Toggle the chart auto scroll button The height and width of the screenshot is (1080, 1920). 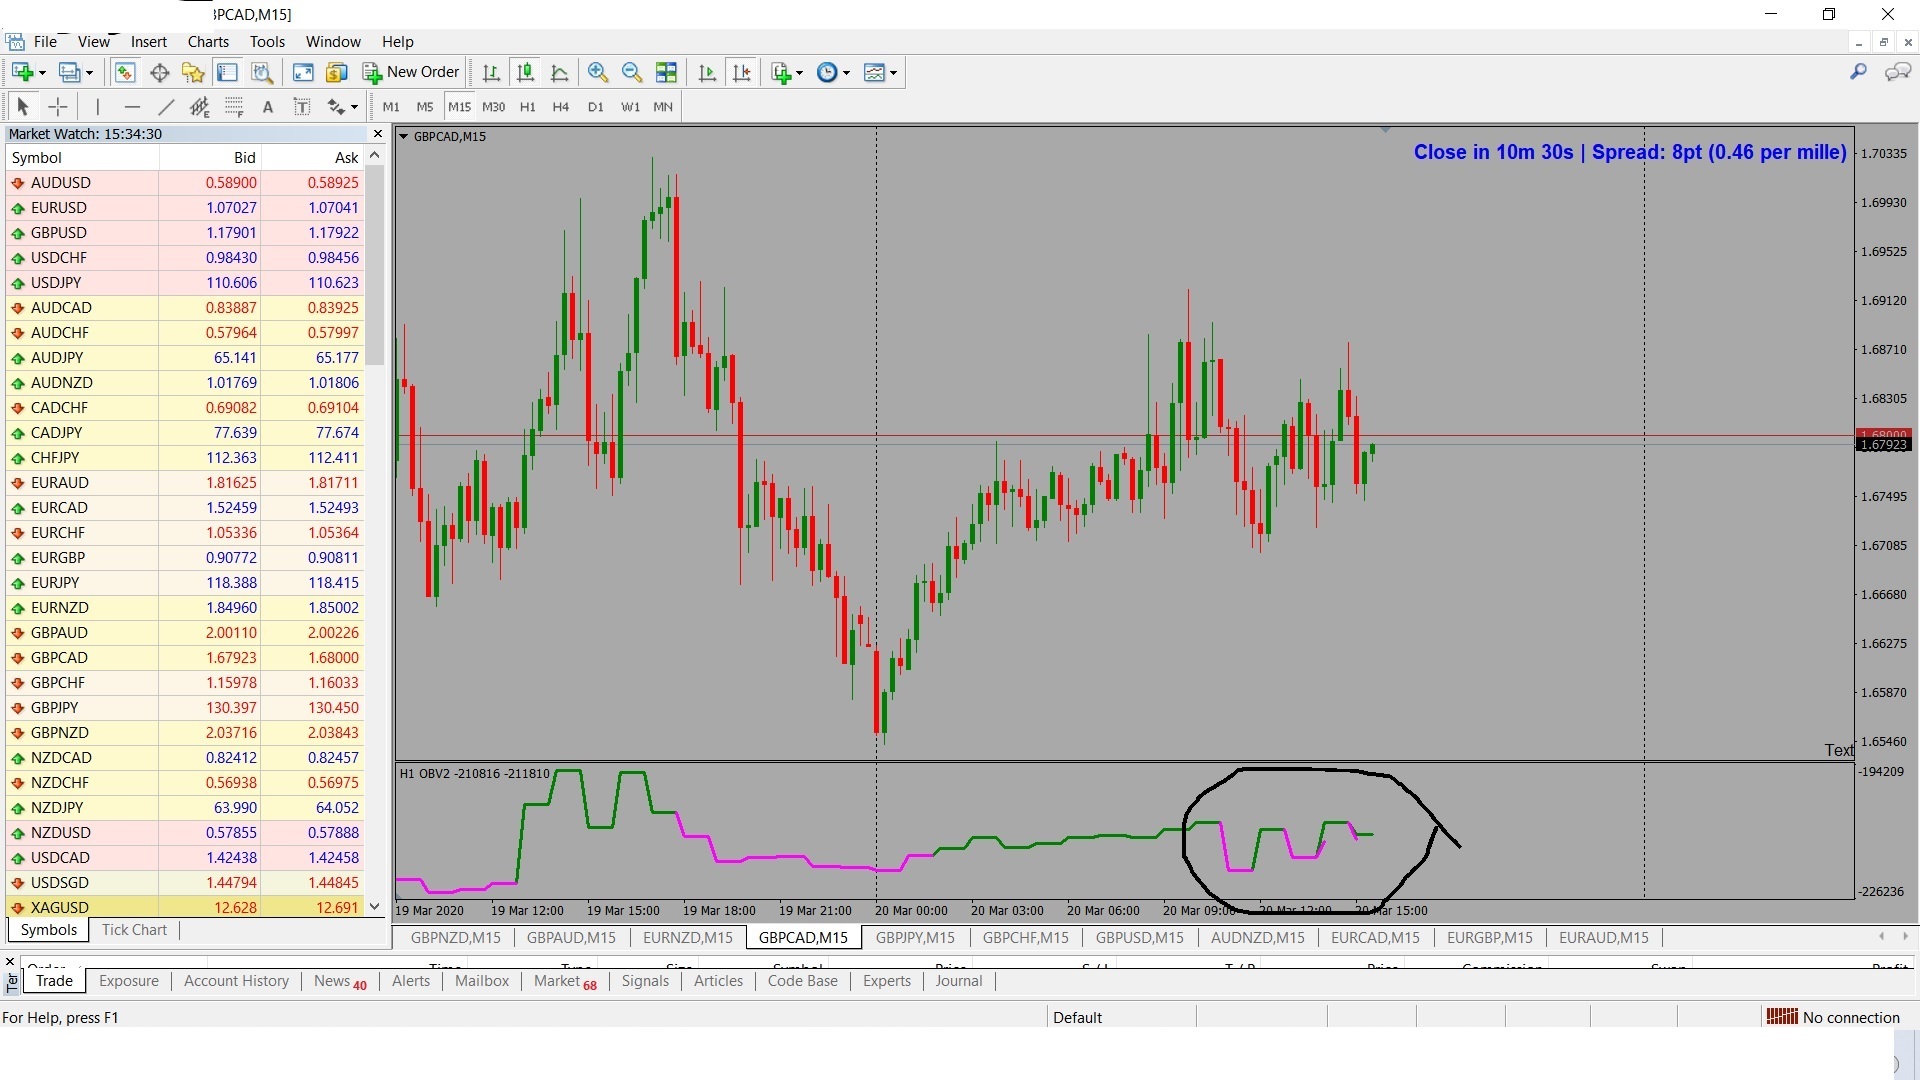click(x=707, y=72)
